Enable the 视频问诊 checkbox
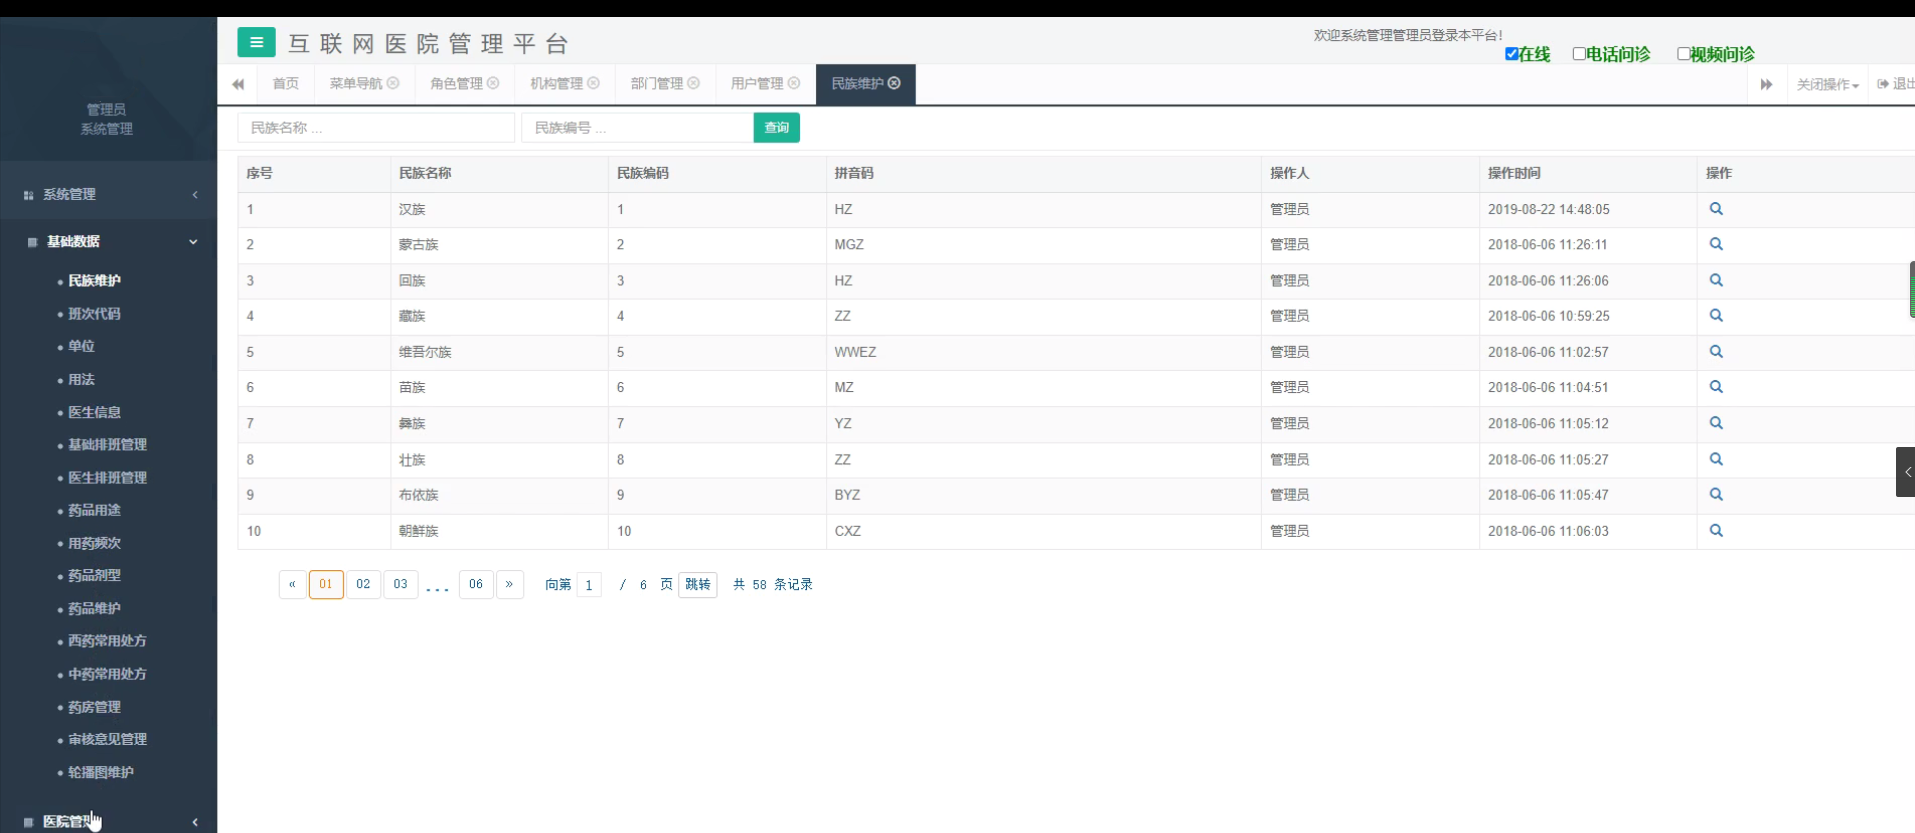The image size is (1915, 833). point(1683,54)
